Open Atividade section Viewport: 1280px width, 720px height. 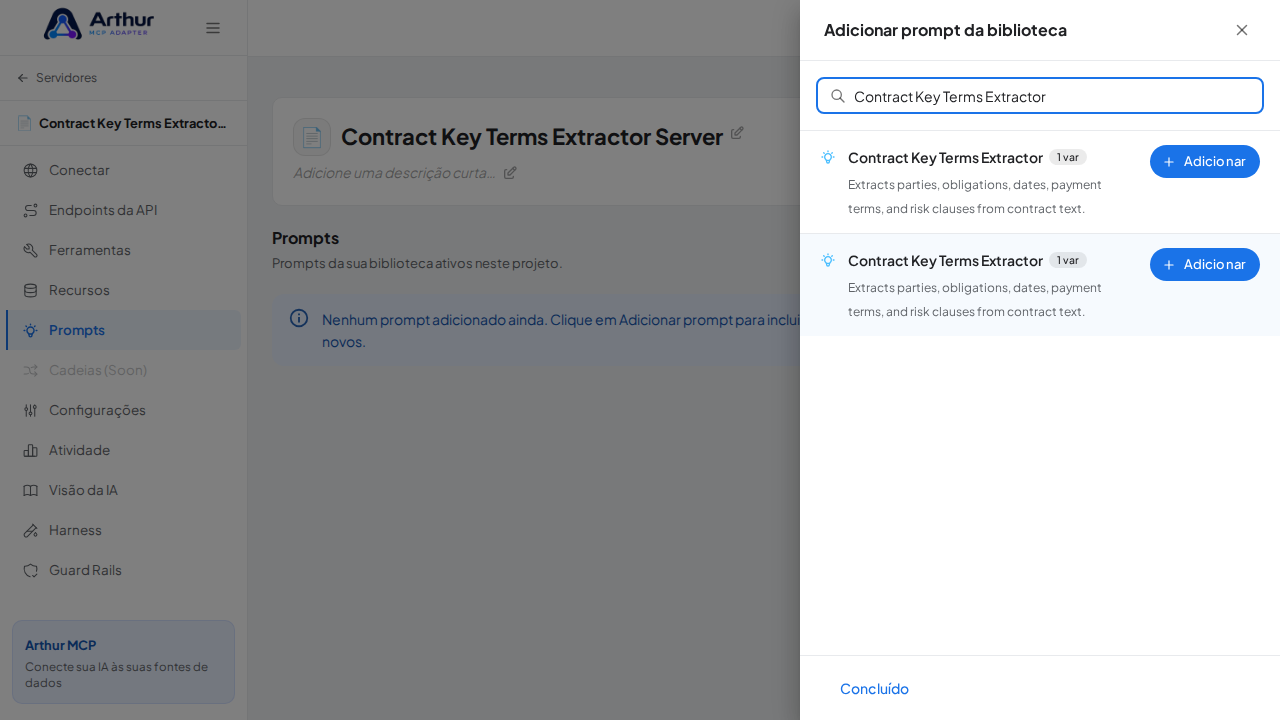123,450
